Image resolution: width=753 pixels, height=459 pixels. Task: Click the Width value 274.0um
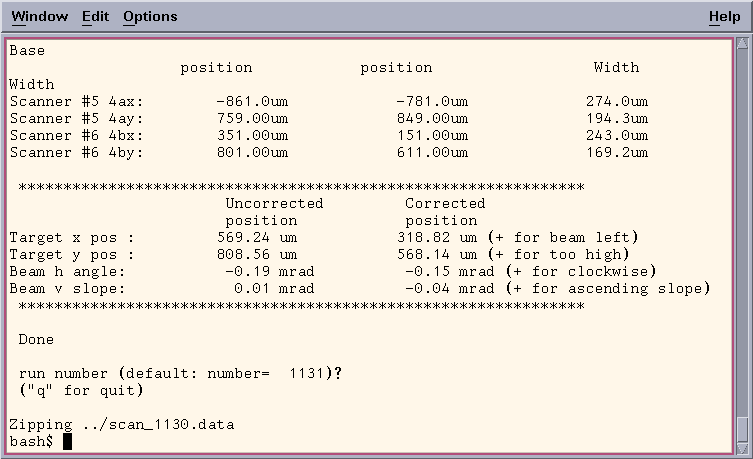[x=616, y=102]
